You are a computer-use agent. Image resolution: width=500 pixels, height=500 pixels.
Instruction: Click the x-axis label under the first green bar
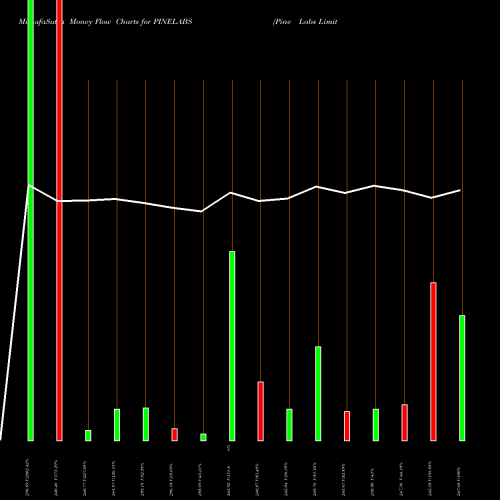[27, 477]
